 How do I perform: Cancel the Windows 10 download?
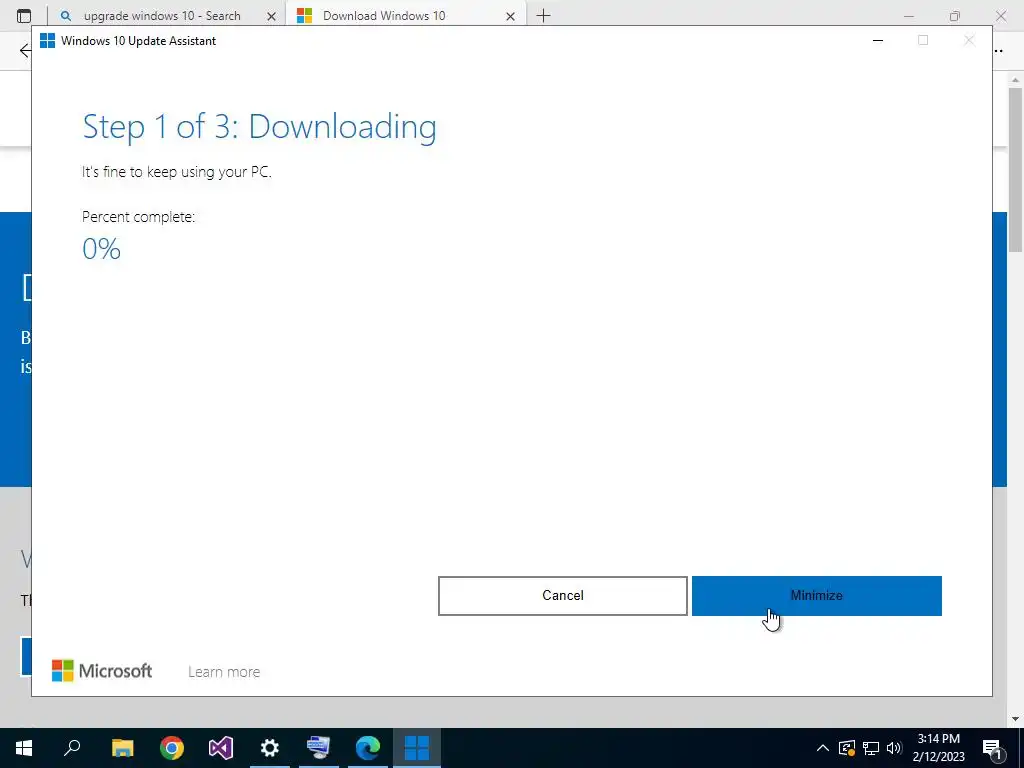coord(562,596)
